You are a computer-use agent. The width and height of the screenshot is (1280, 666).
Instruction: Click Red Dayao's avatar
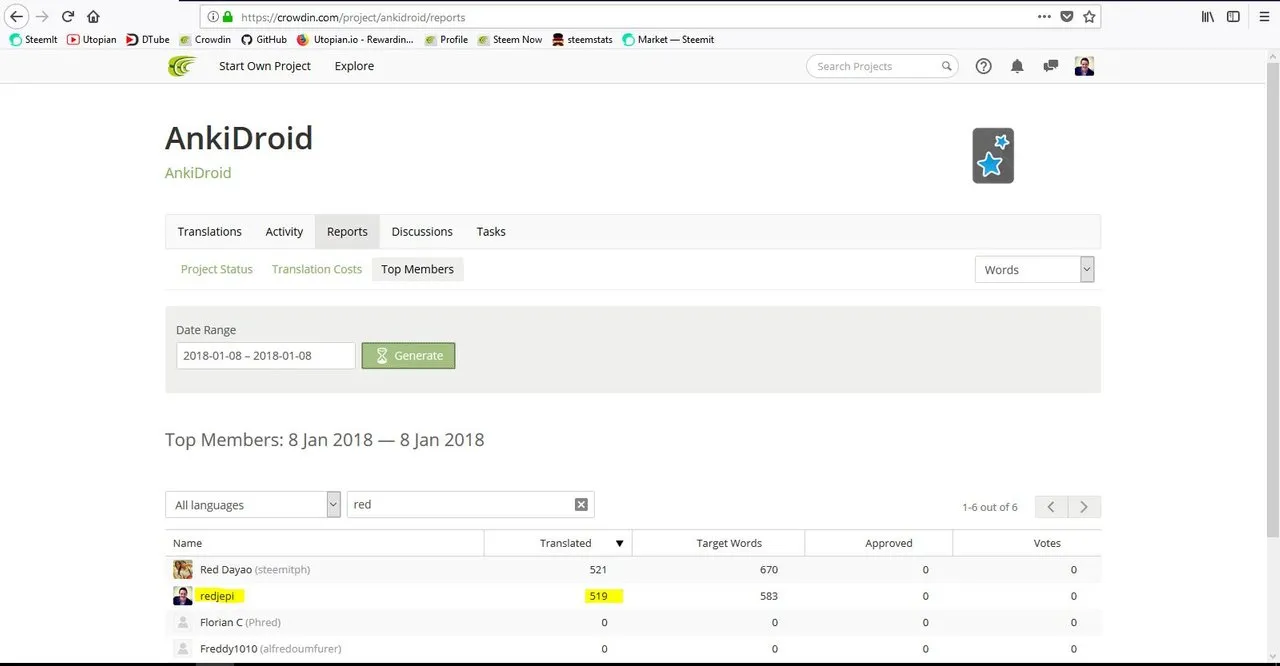pos(183,569)
